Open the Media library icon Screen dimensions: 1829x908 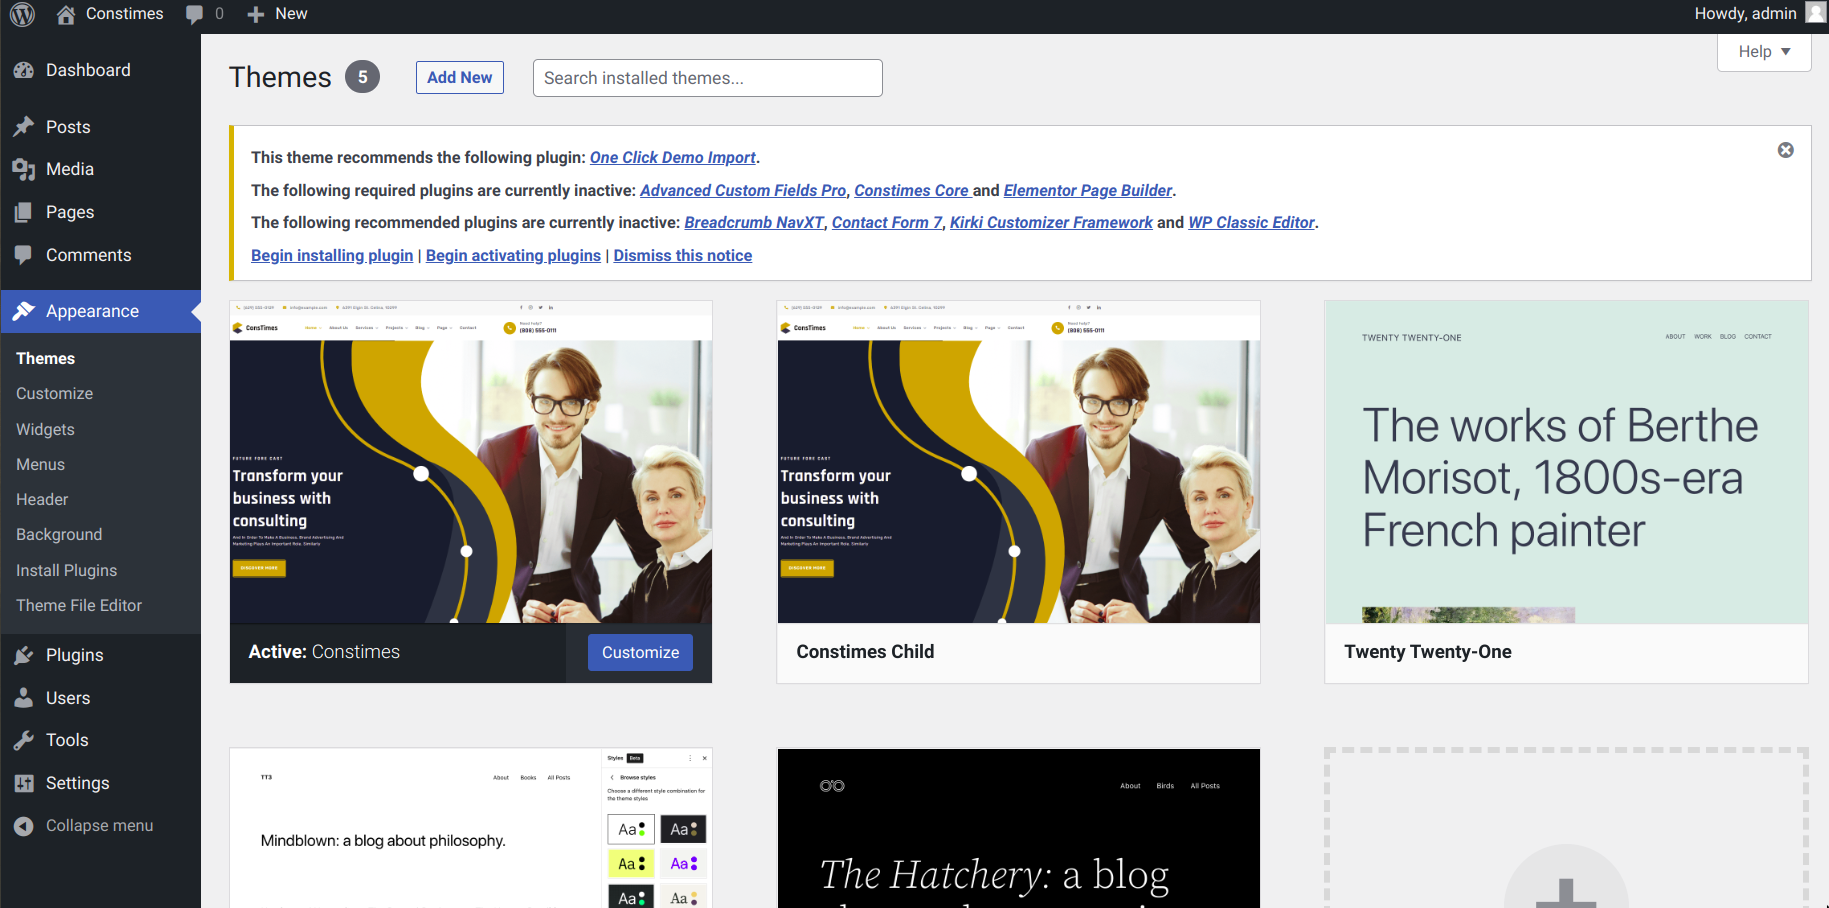(24, 170)
